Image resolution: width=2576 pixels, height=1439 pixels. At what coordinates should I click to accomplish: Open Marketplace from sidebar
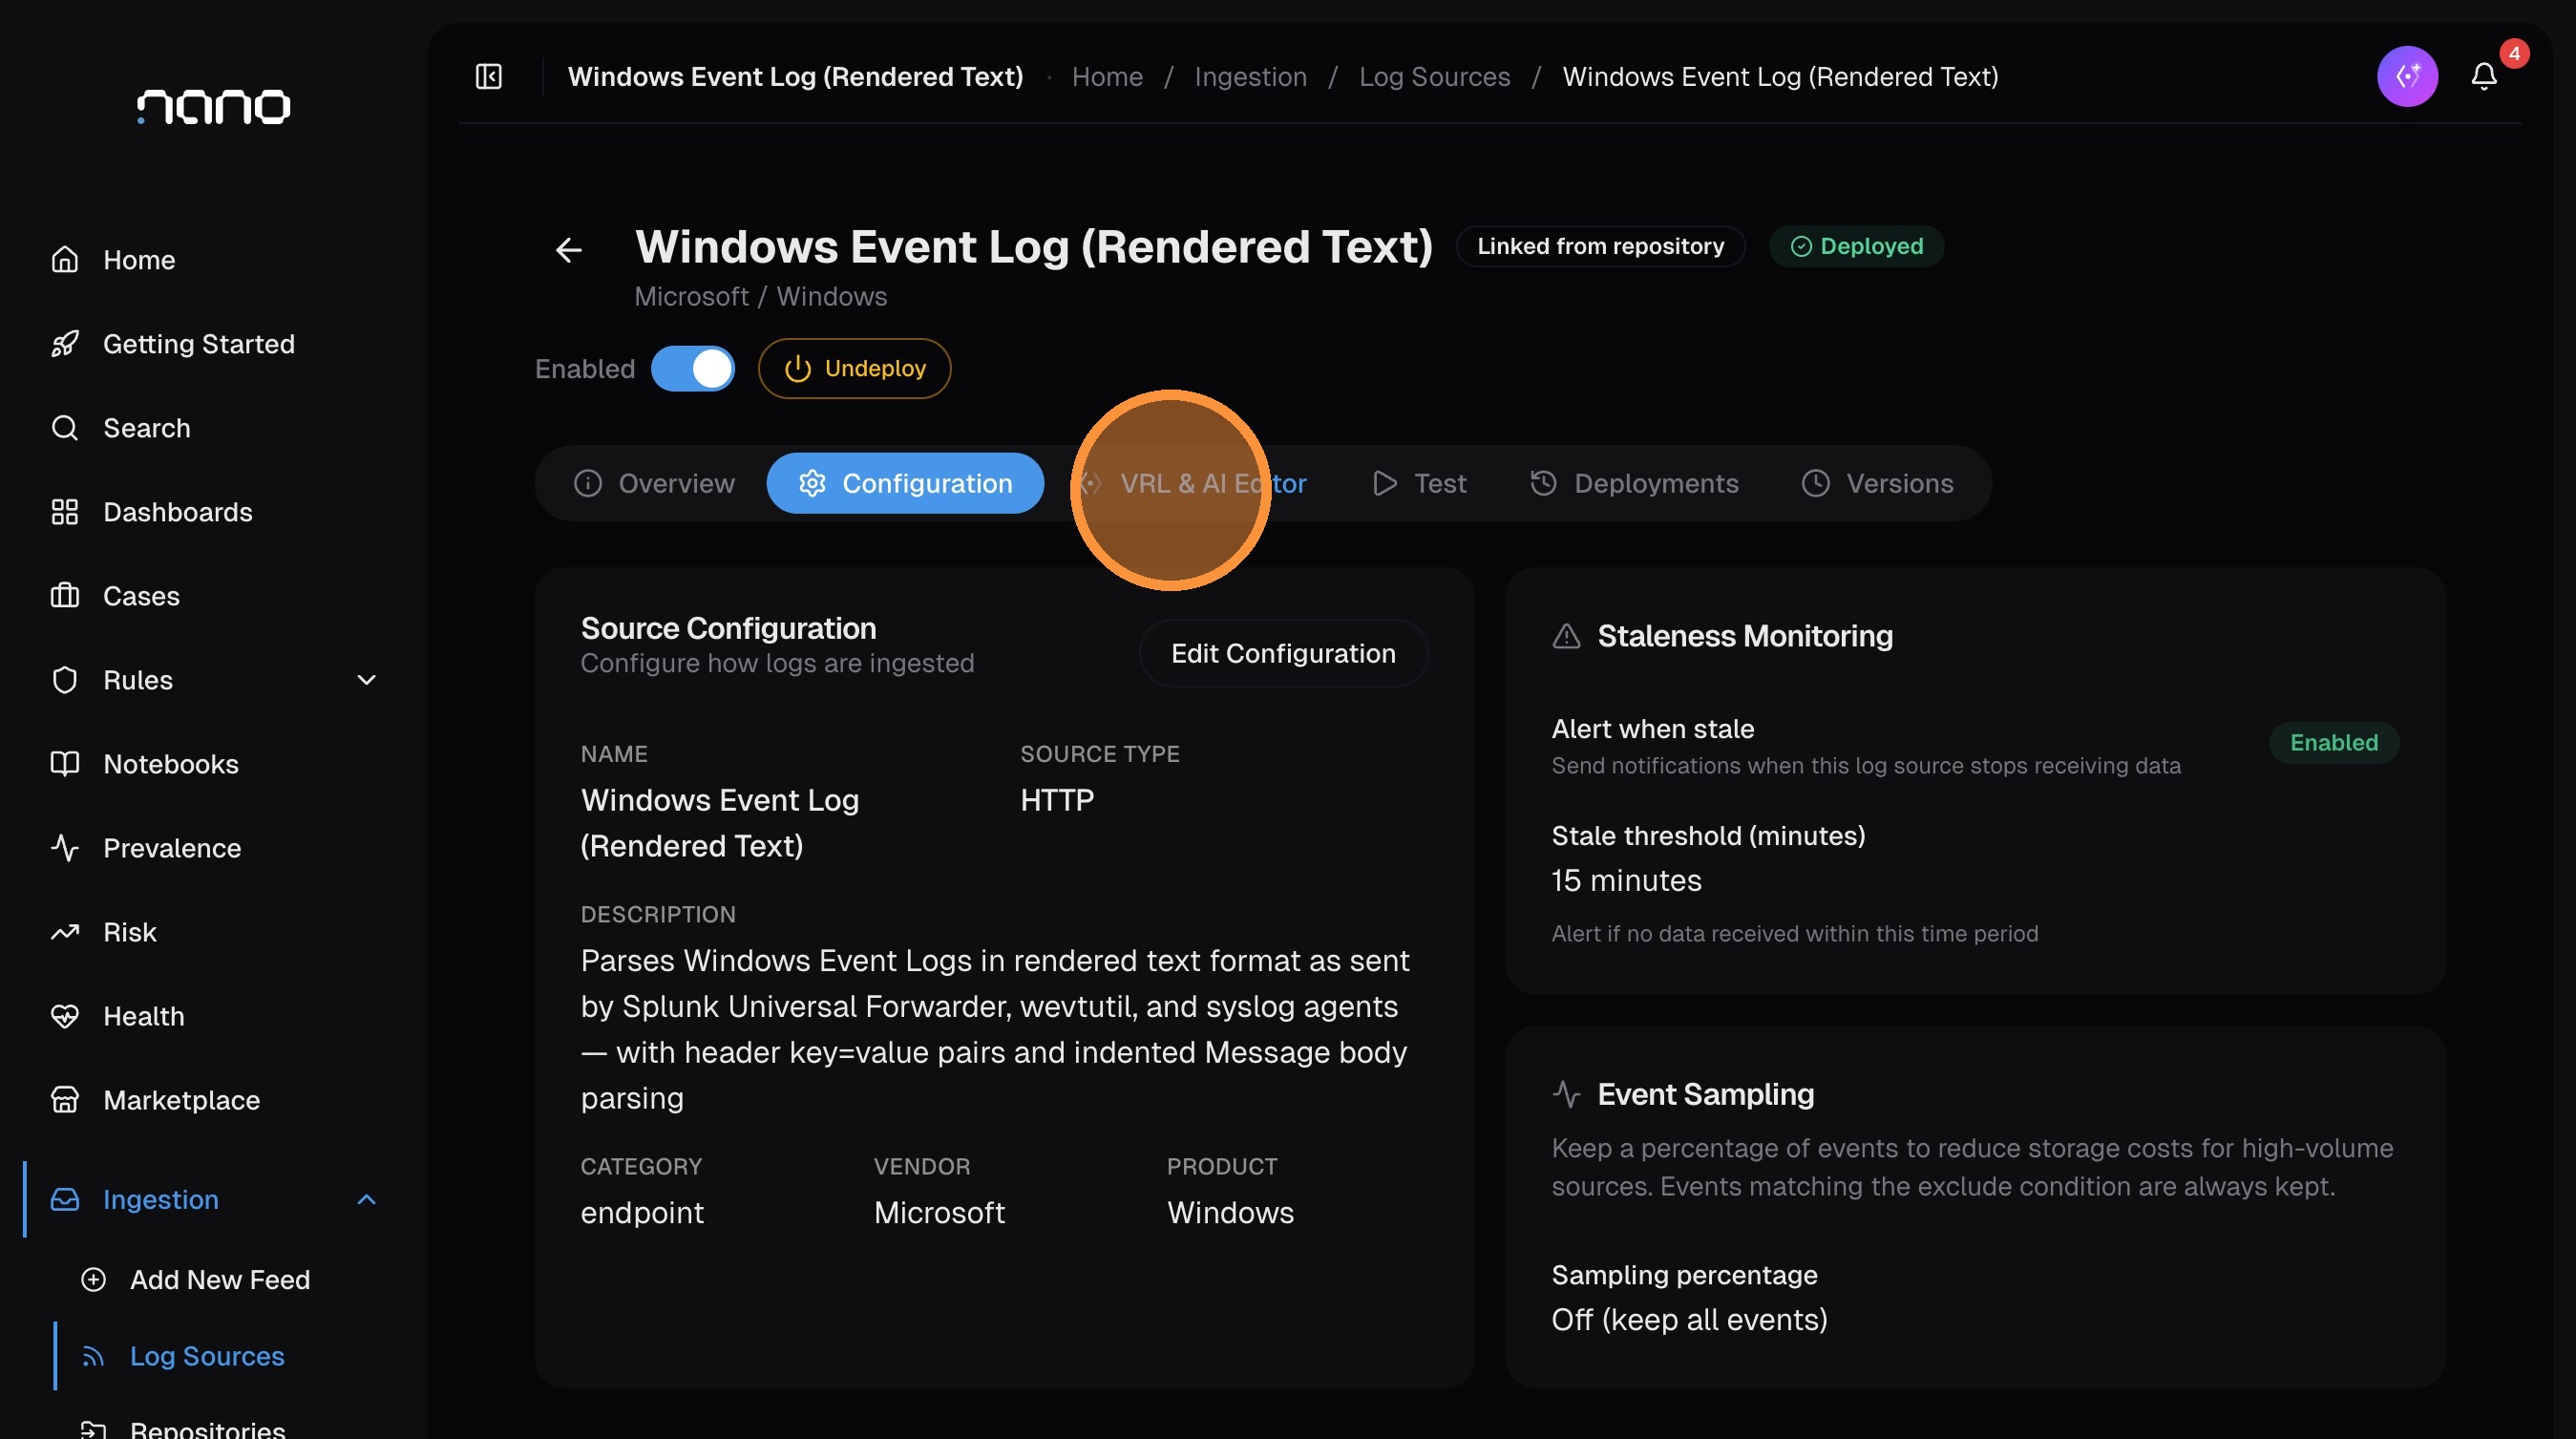pos(181,1100)
